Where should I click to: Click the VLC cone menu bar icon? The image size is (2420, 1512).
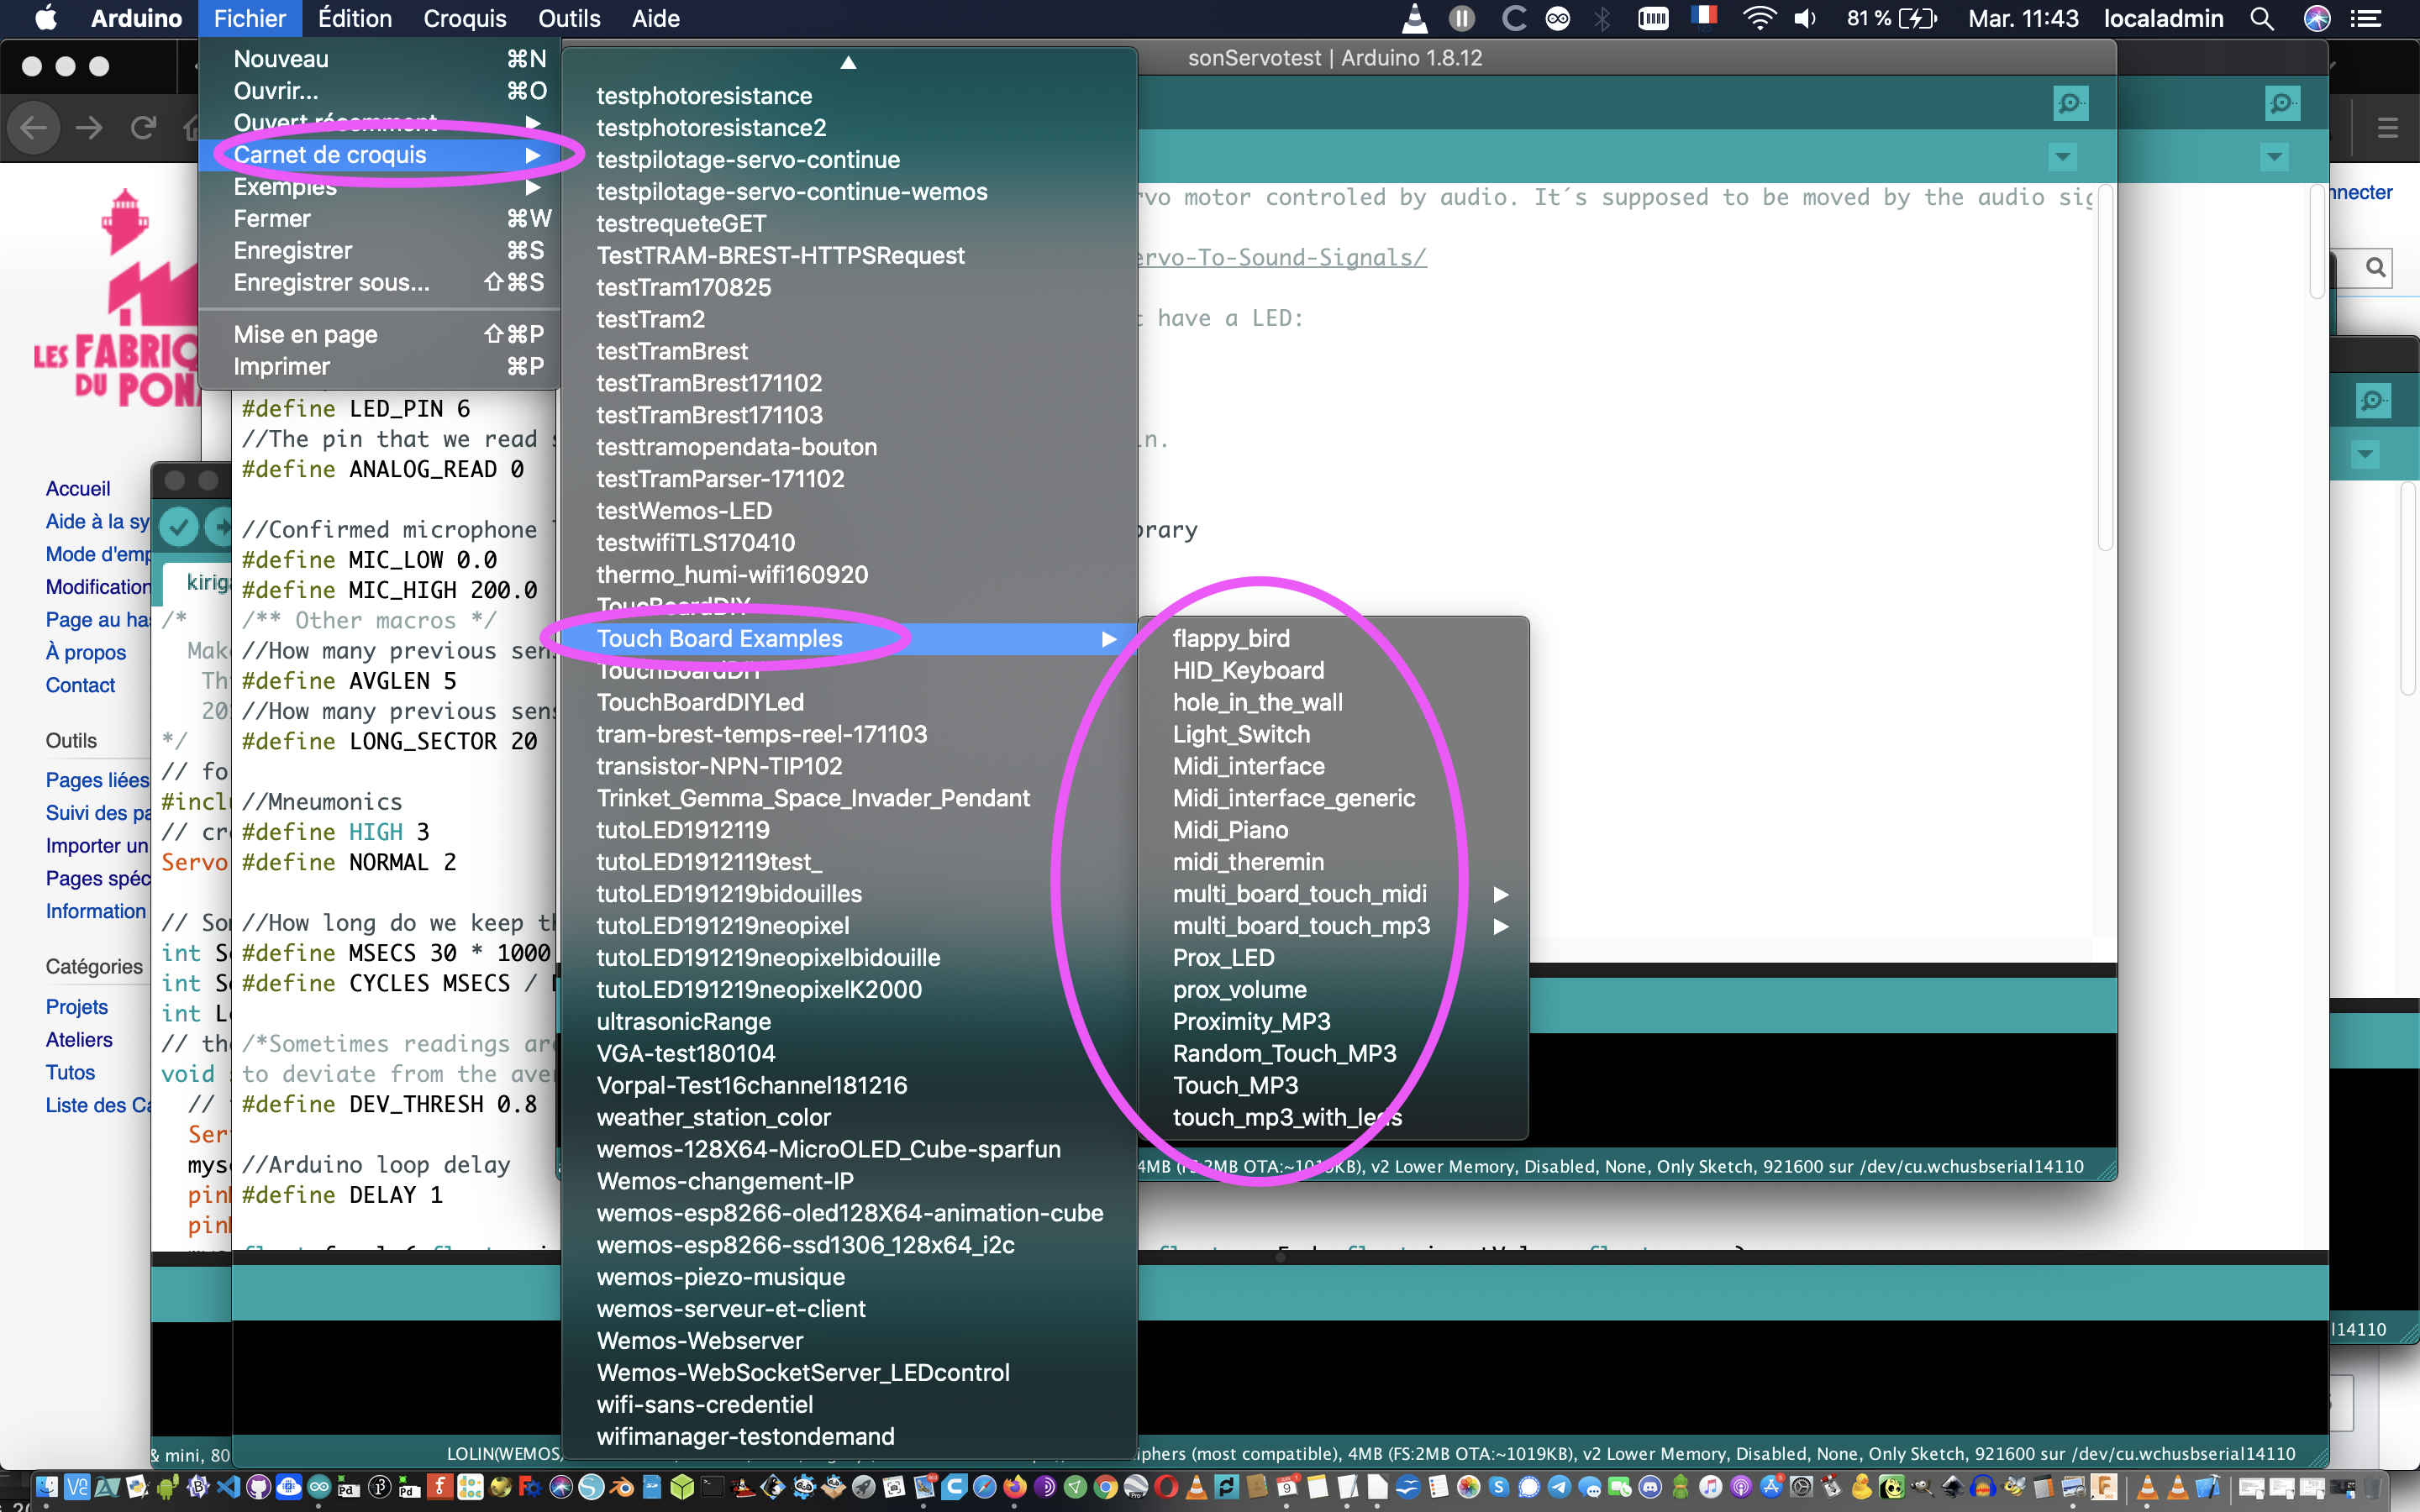tap(1414, 18)
